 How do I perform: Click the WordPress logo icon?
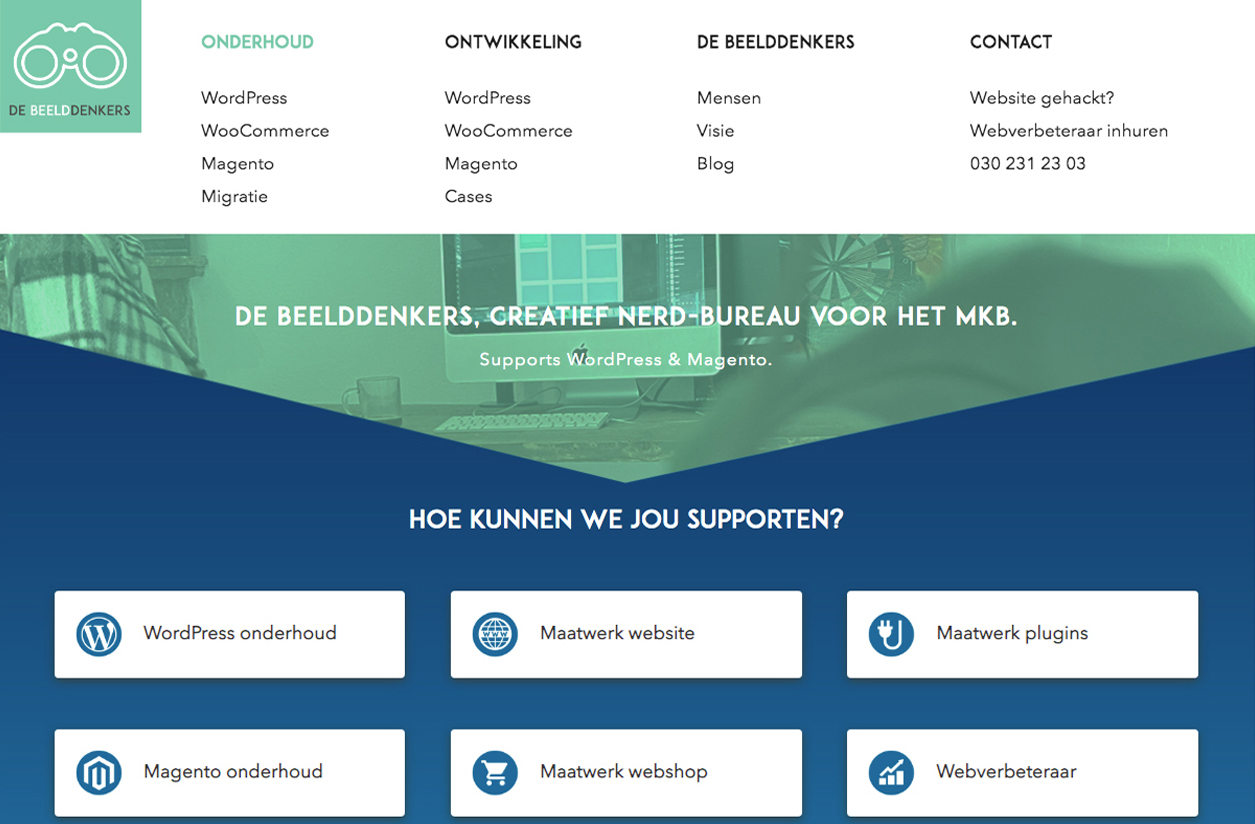click(x=99, y=634)
